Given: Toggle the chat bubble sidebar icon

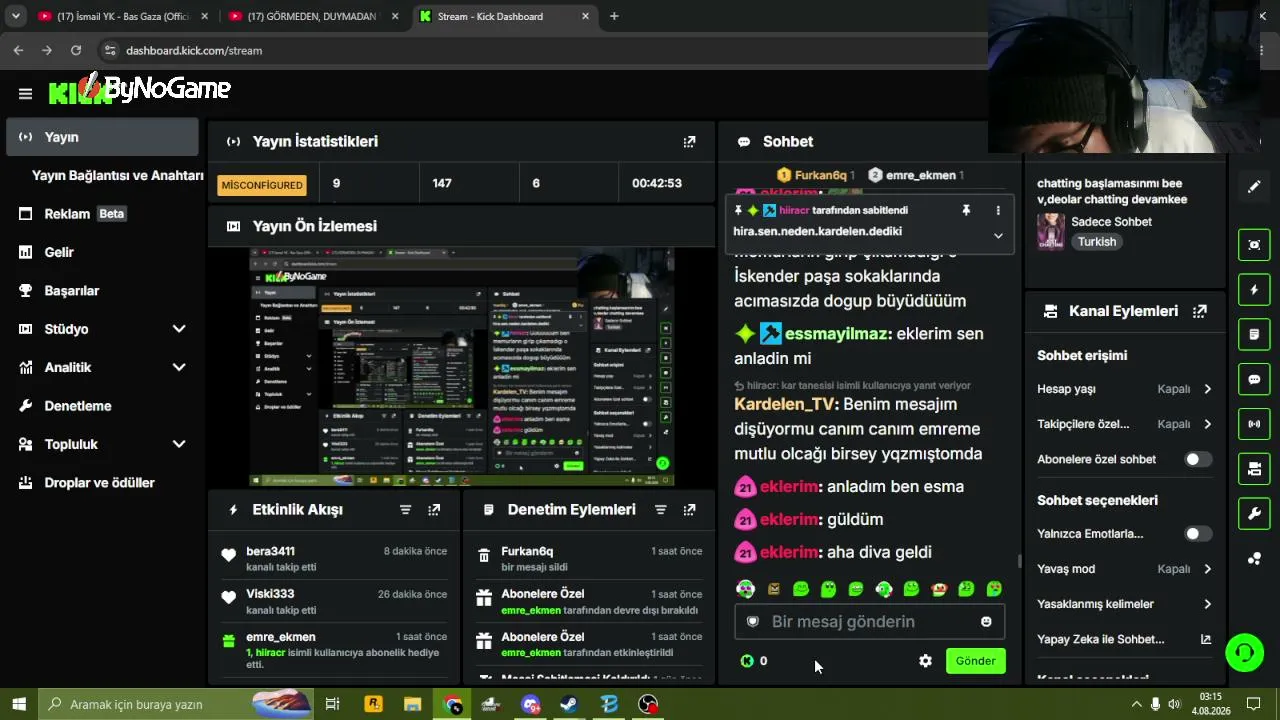Looking at the screenshot, I should (x=1254, y=380).
